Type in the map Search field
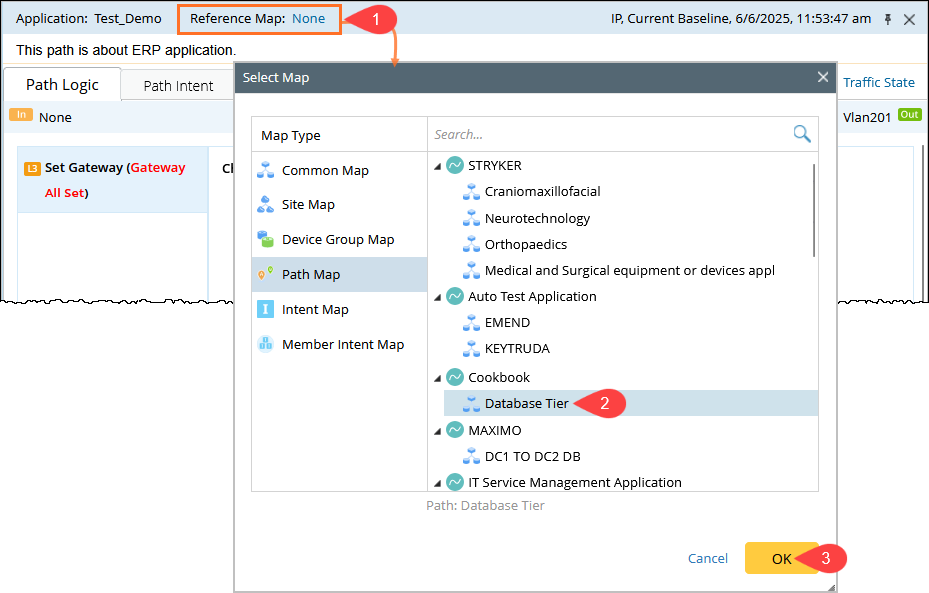The height and width of the screenshot is (593, 929). click(x=610, y=134)
